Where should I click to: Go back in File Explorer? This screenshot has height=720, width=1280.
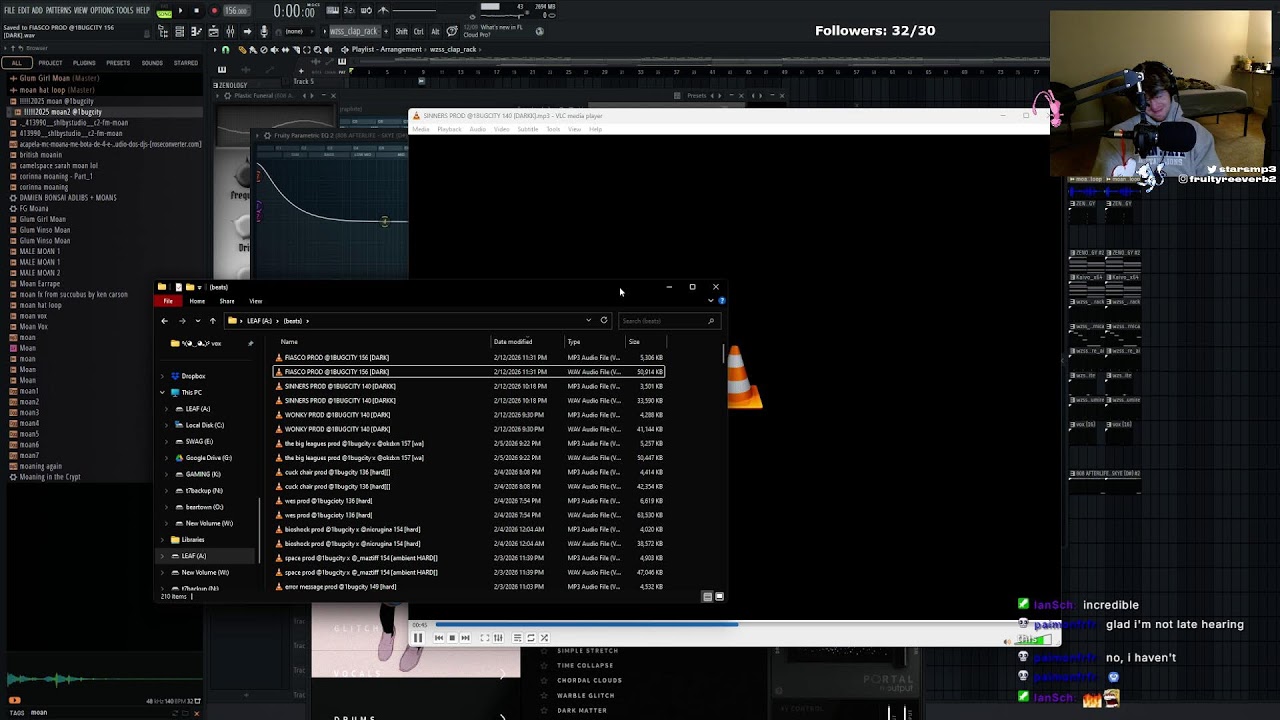tap(164, 321)
